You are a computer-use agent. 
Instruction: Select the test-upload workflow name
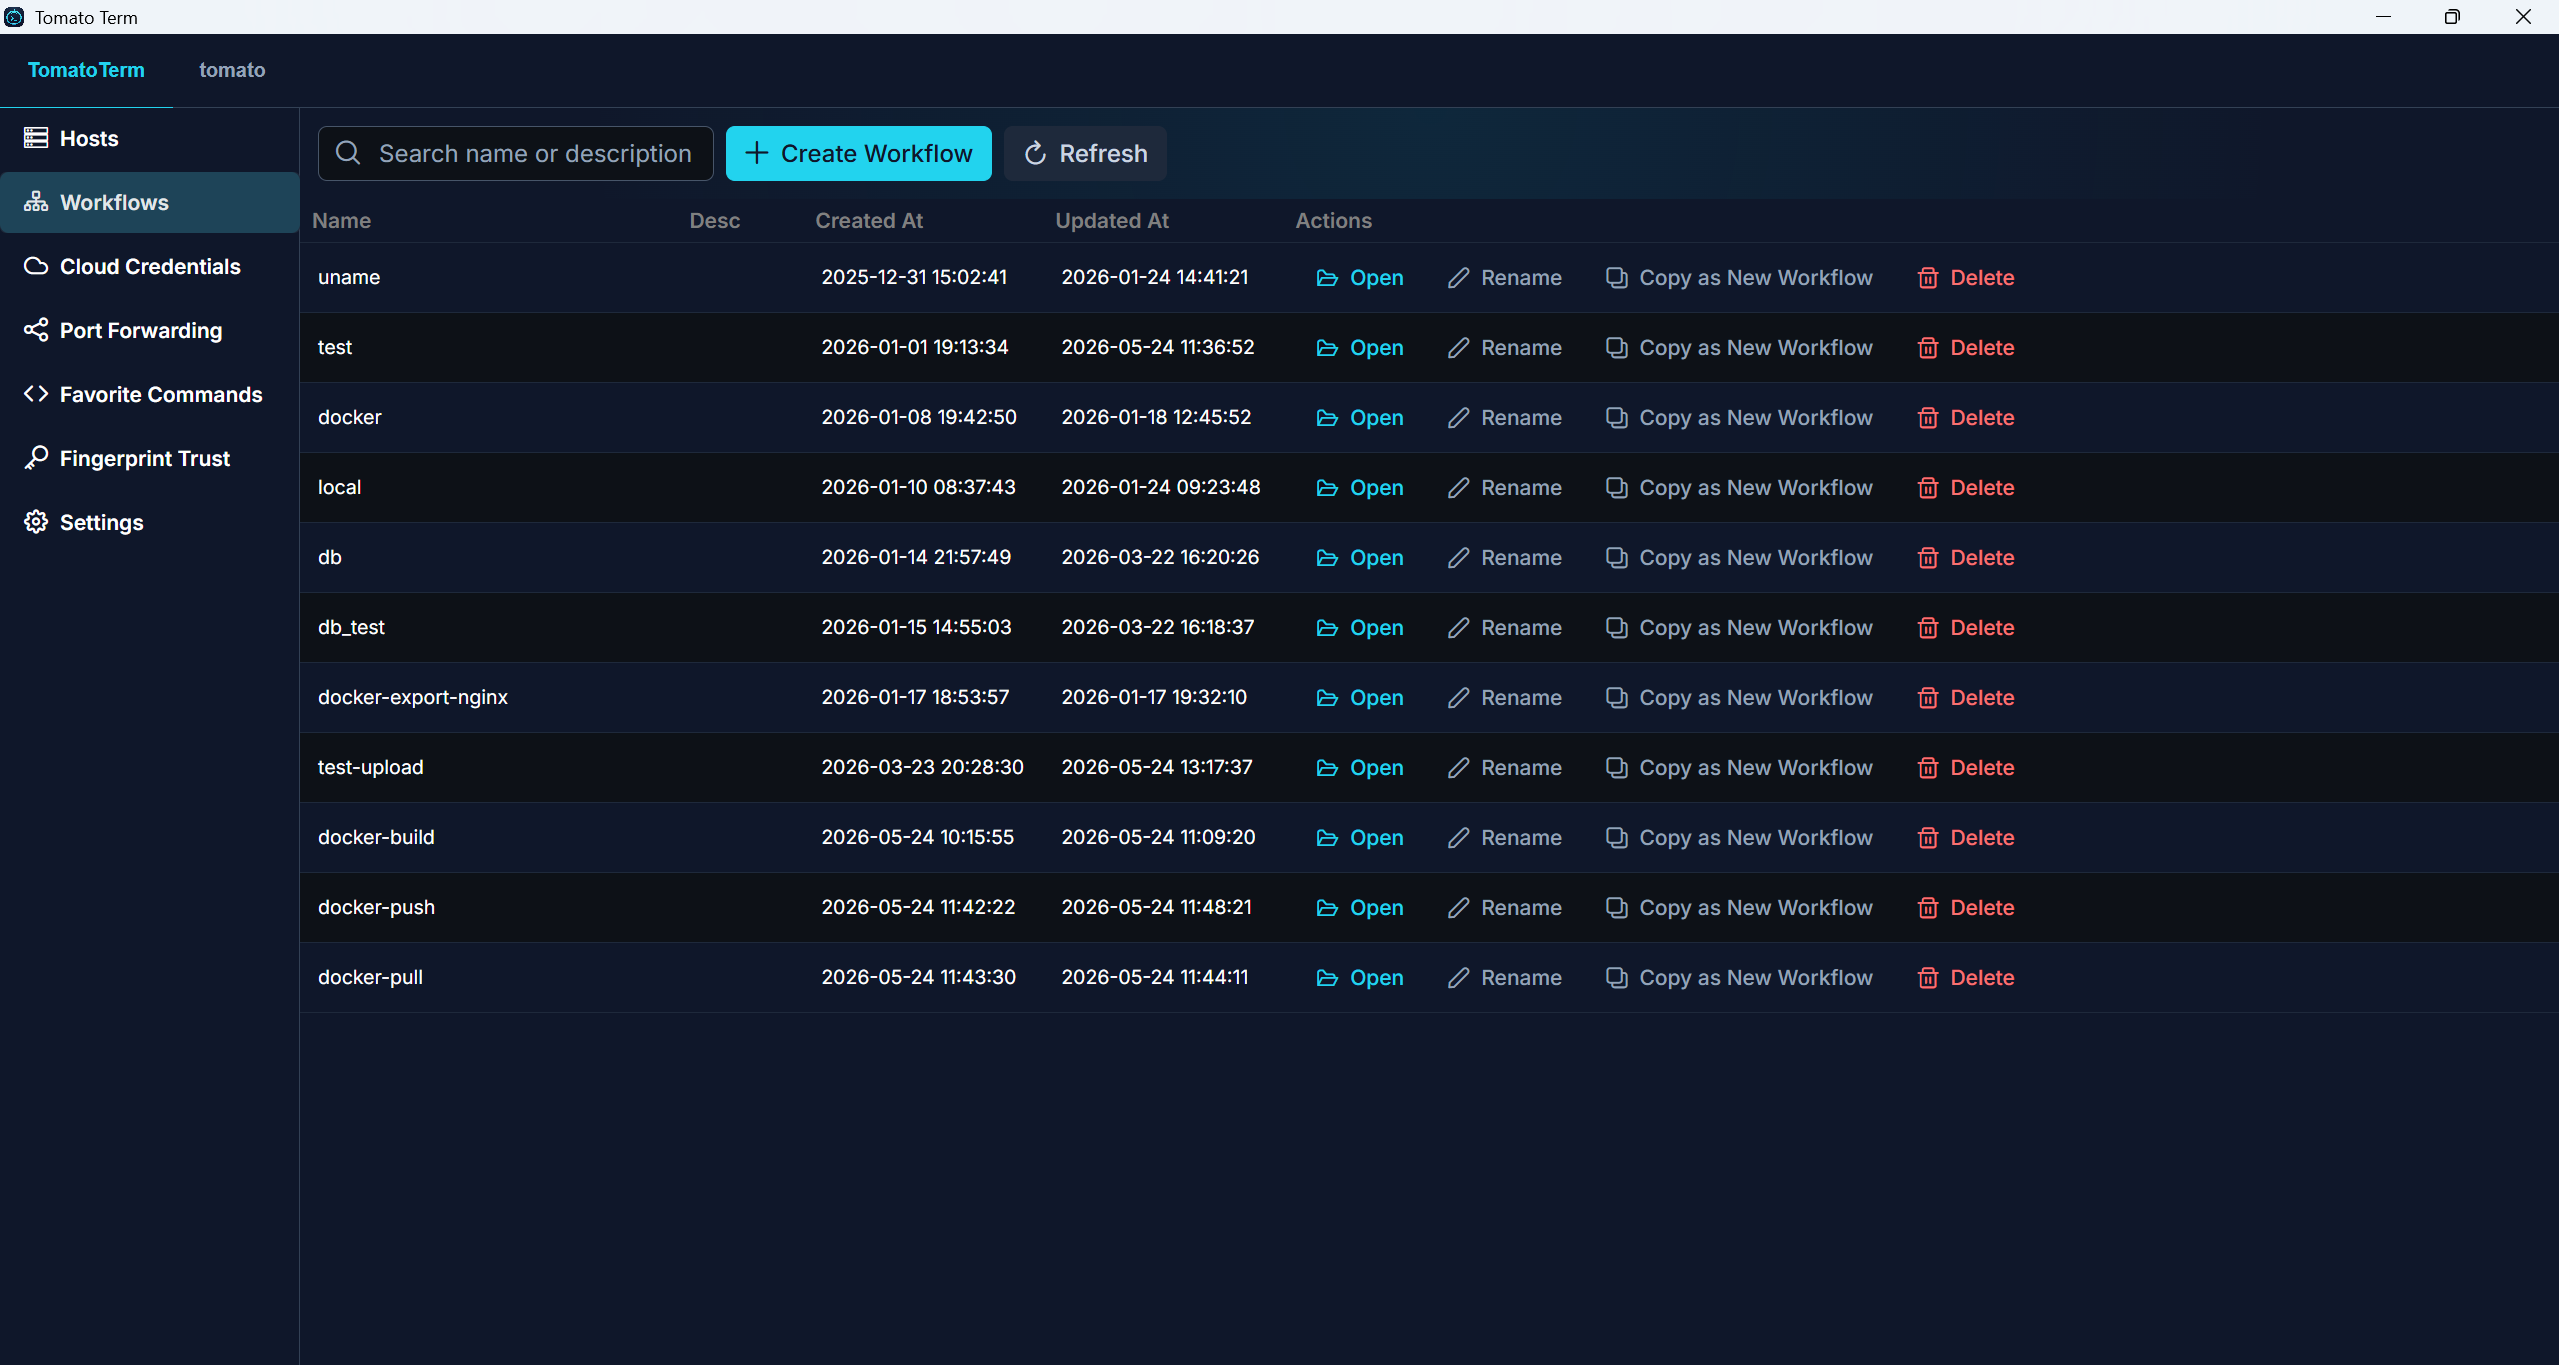[x=371, y=767]
